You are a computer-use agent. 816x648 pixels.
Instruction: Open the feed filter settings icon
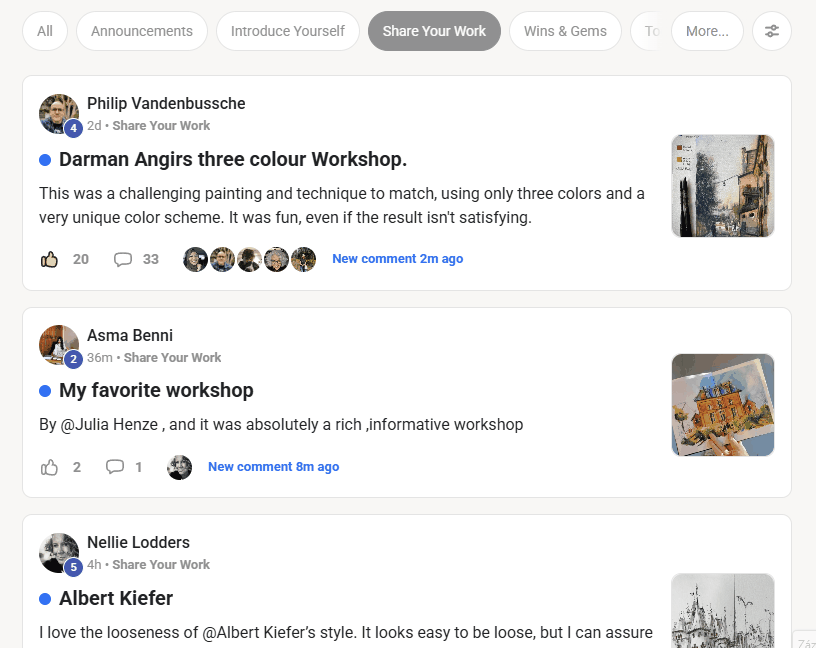pos(771,31)
